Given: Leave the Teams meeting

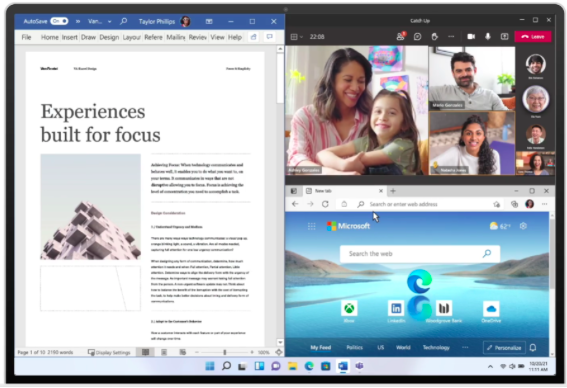Looking at the screenshot, I should coord(533,37).
